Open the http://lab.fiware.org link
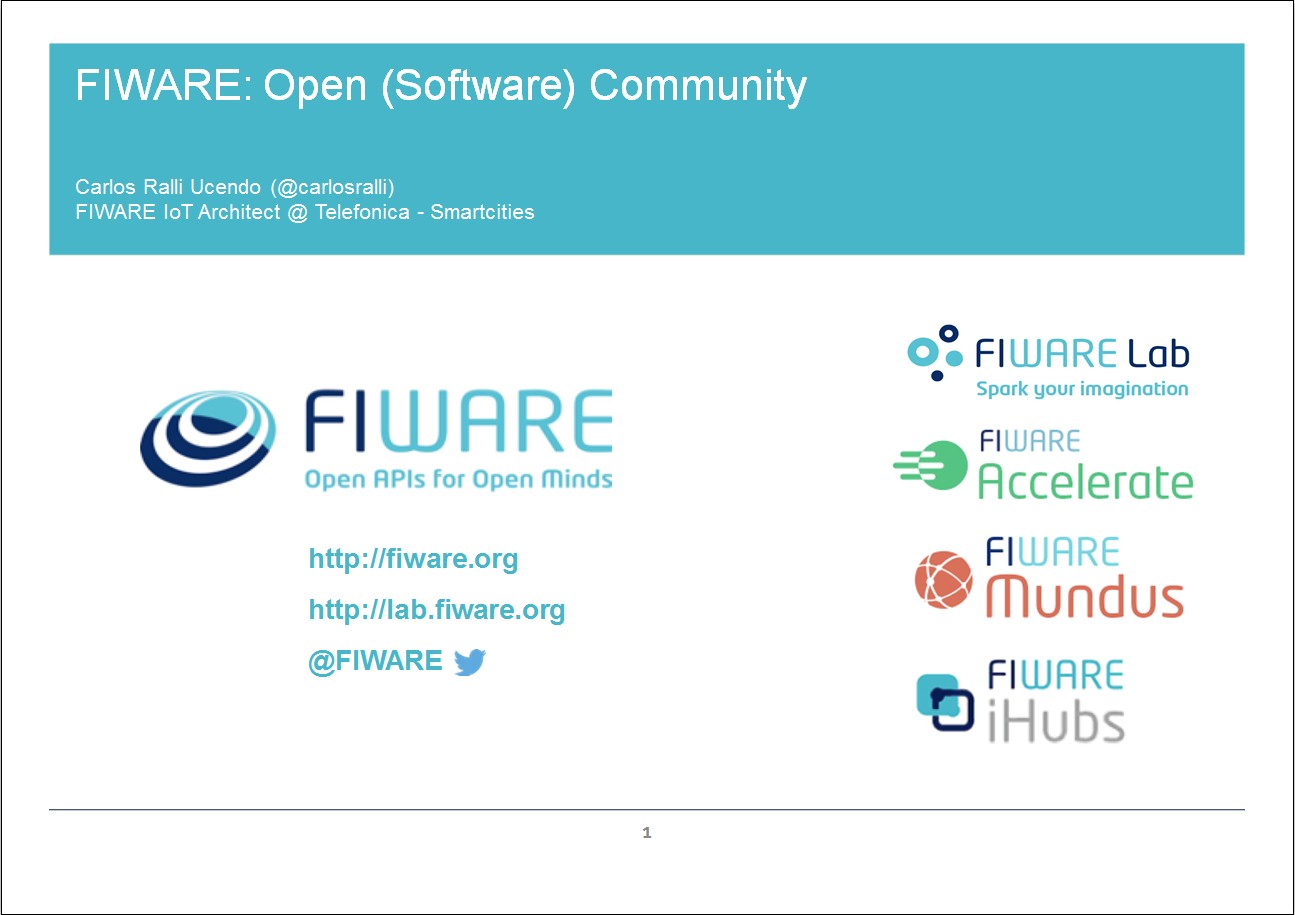This screenshot has width=1295, height=915. pyautogui.click(x=437, y=609)
